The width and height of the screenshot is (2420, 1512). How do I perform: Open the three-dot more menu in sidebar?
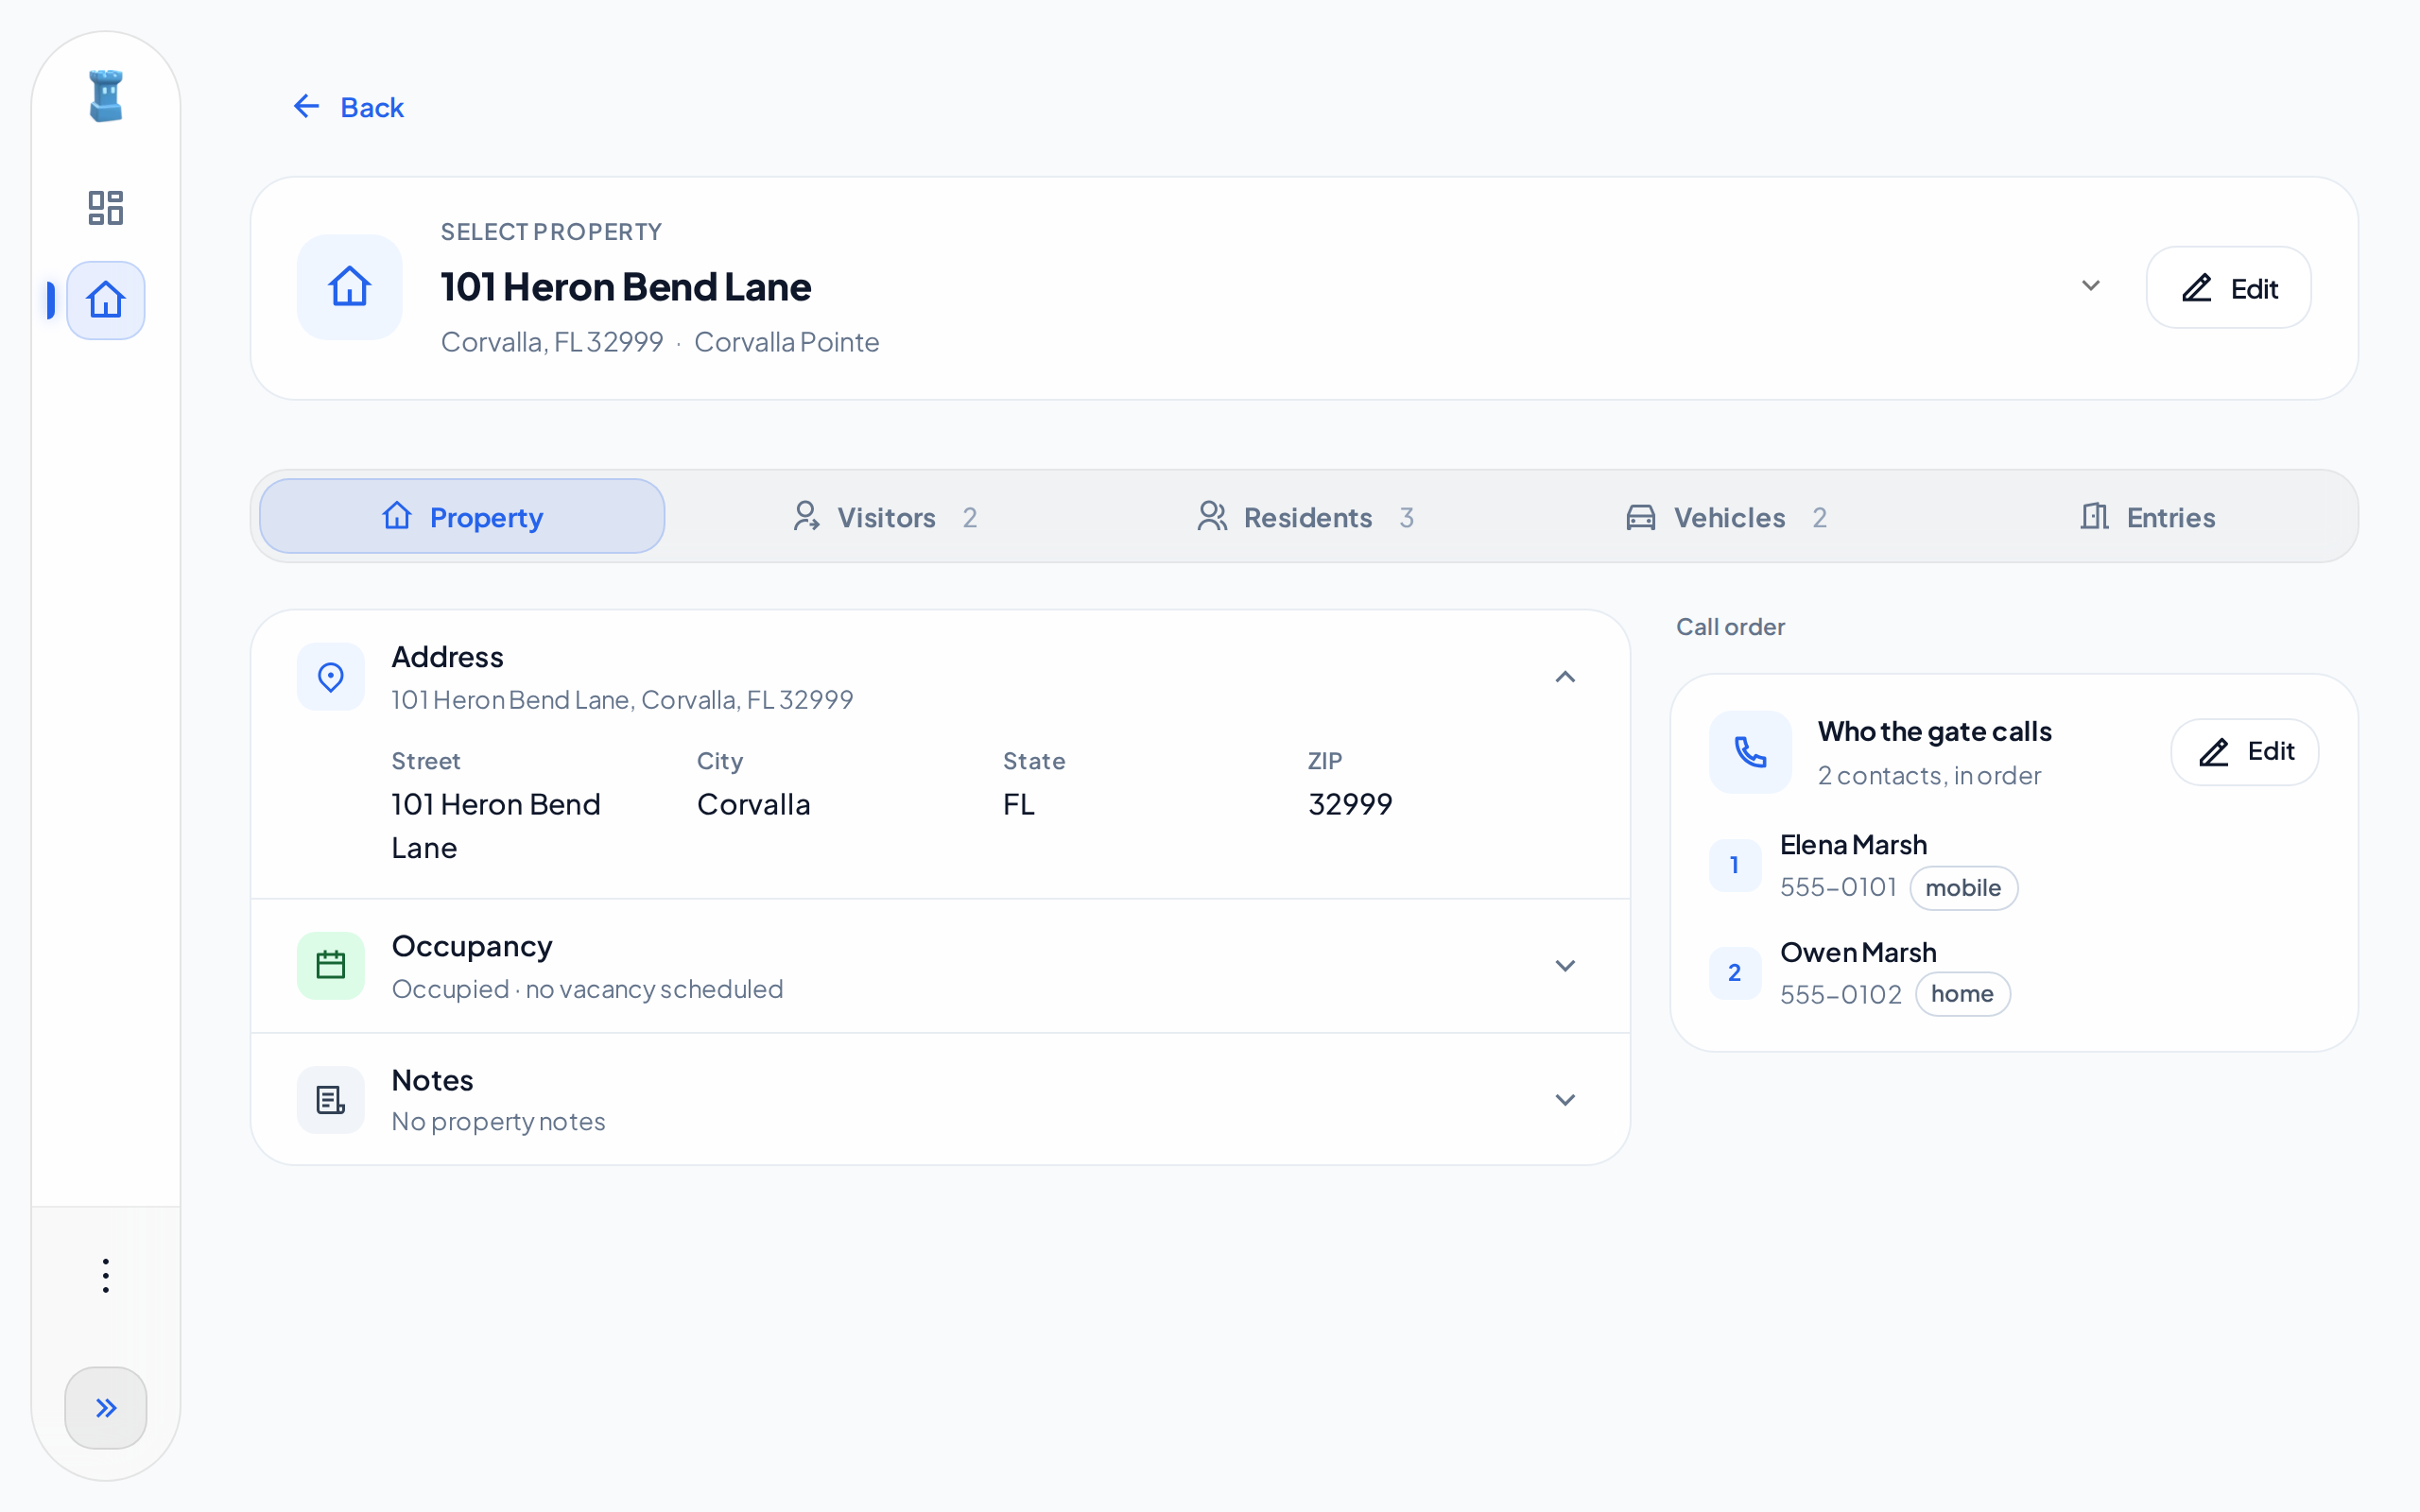coord(106,1276)
